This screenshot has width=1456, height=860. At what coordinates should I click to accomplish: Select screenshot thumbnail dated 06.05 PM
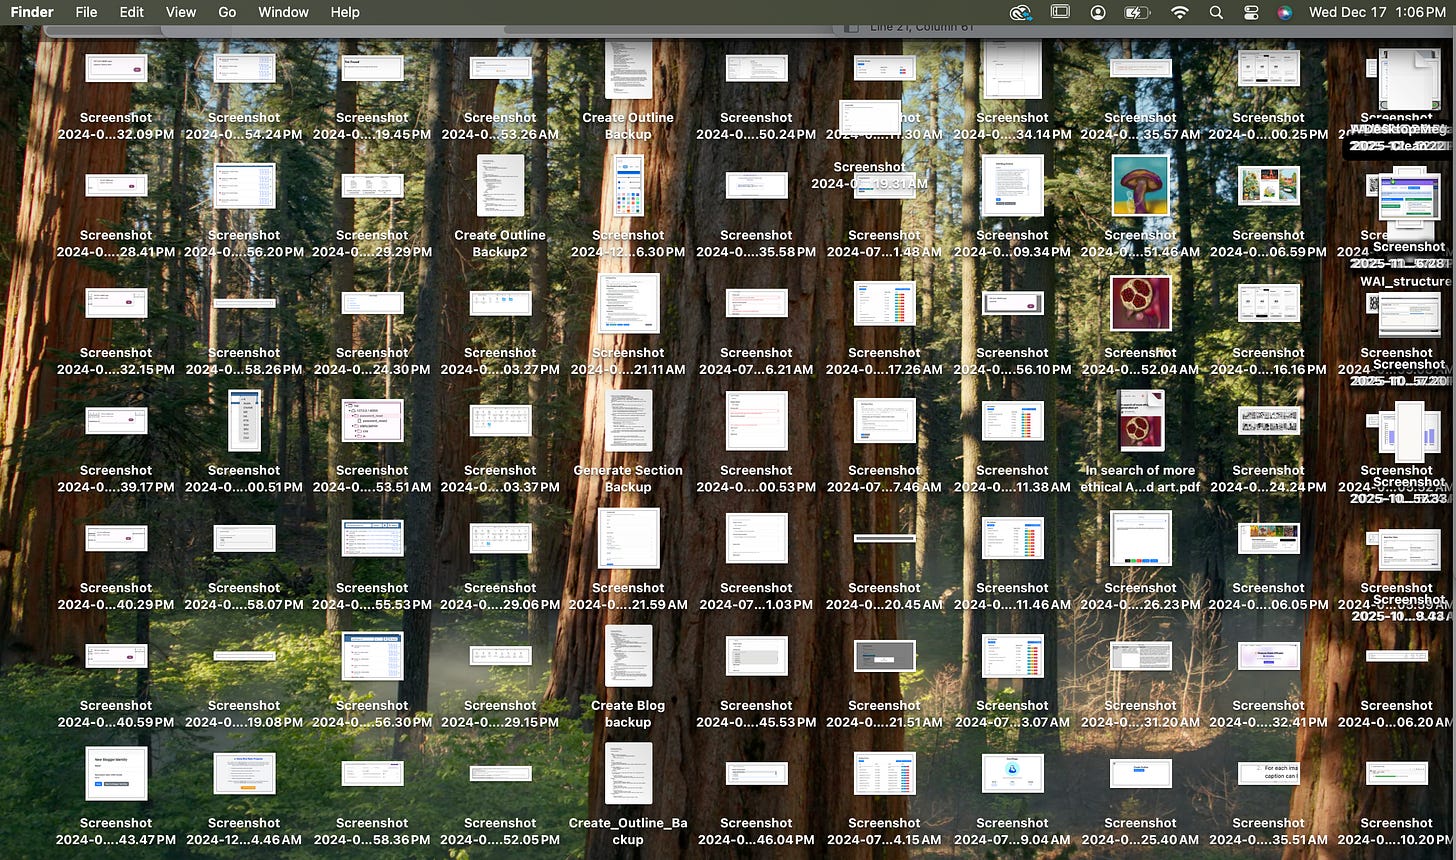pos(1268,538)
